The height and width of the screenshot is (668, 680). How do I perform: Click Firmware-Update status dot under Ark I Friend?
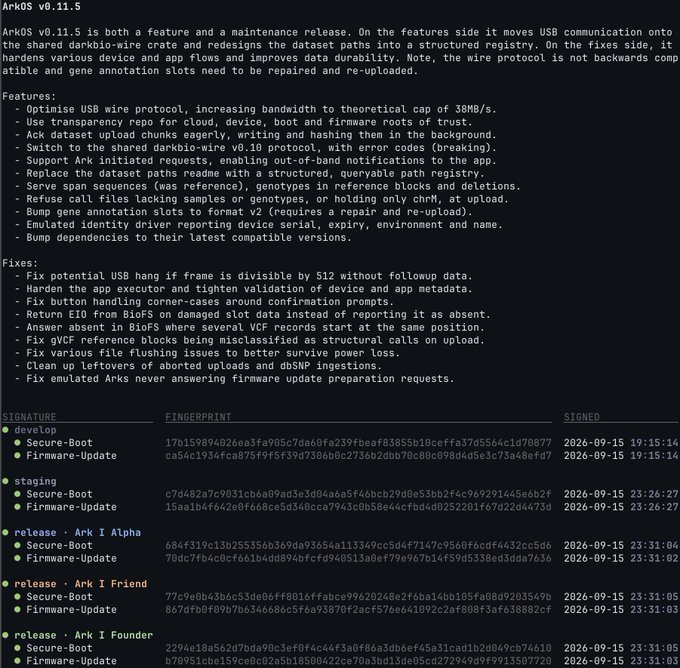tap(17, 609)
